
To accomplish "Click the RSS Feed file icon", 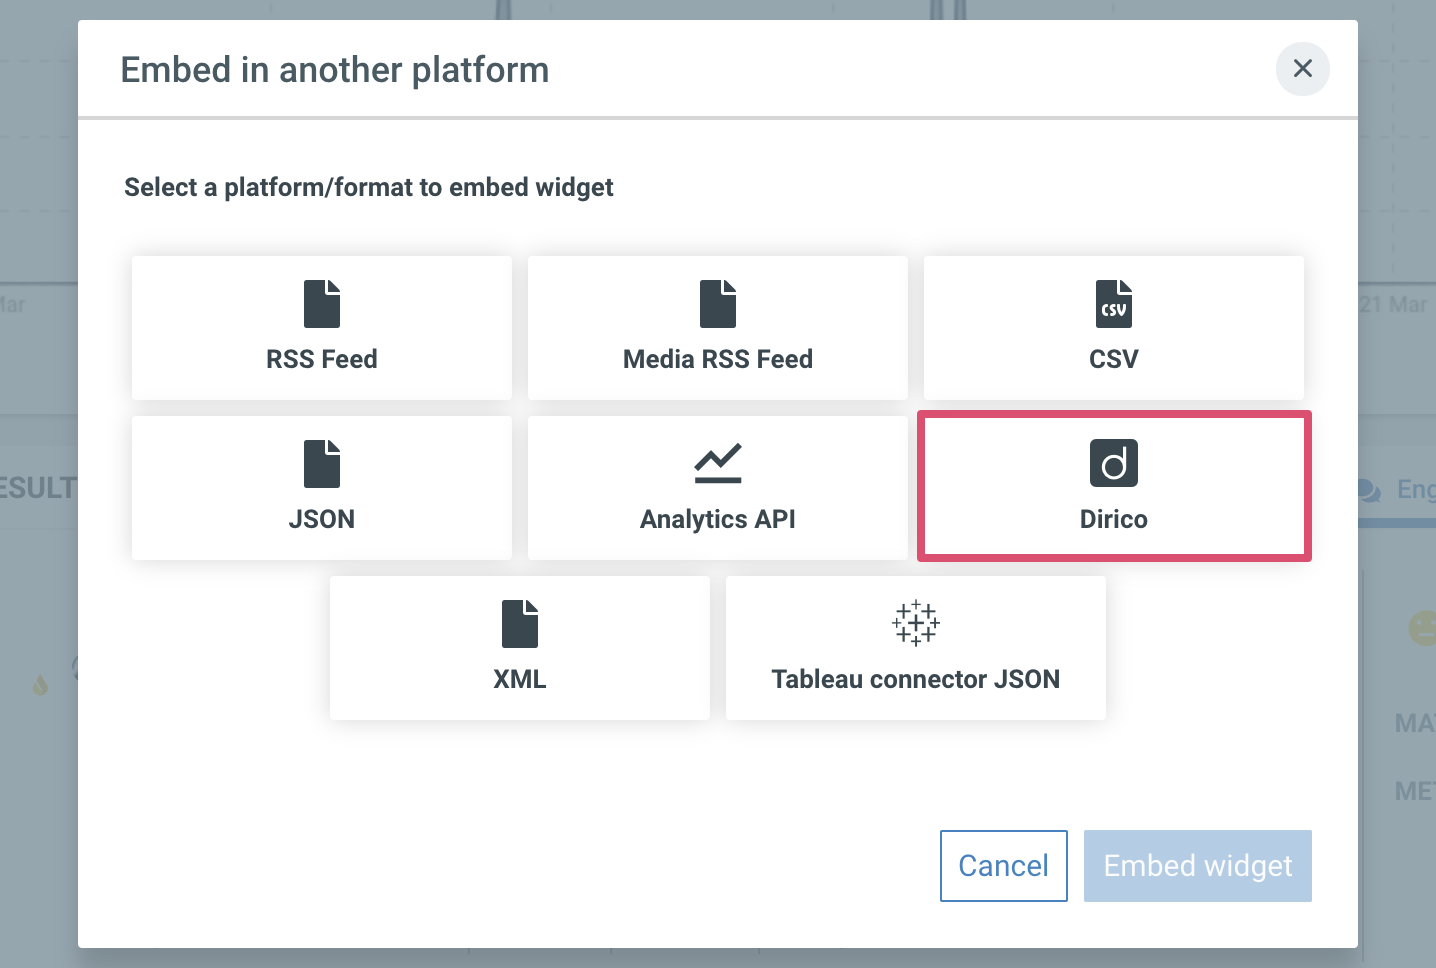I will (x=322, y=304).
